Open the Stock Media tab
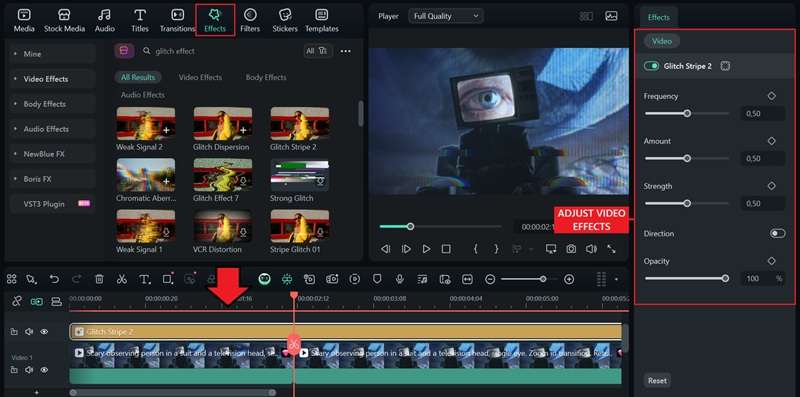Screen dimensions: 800x397 64,20
